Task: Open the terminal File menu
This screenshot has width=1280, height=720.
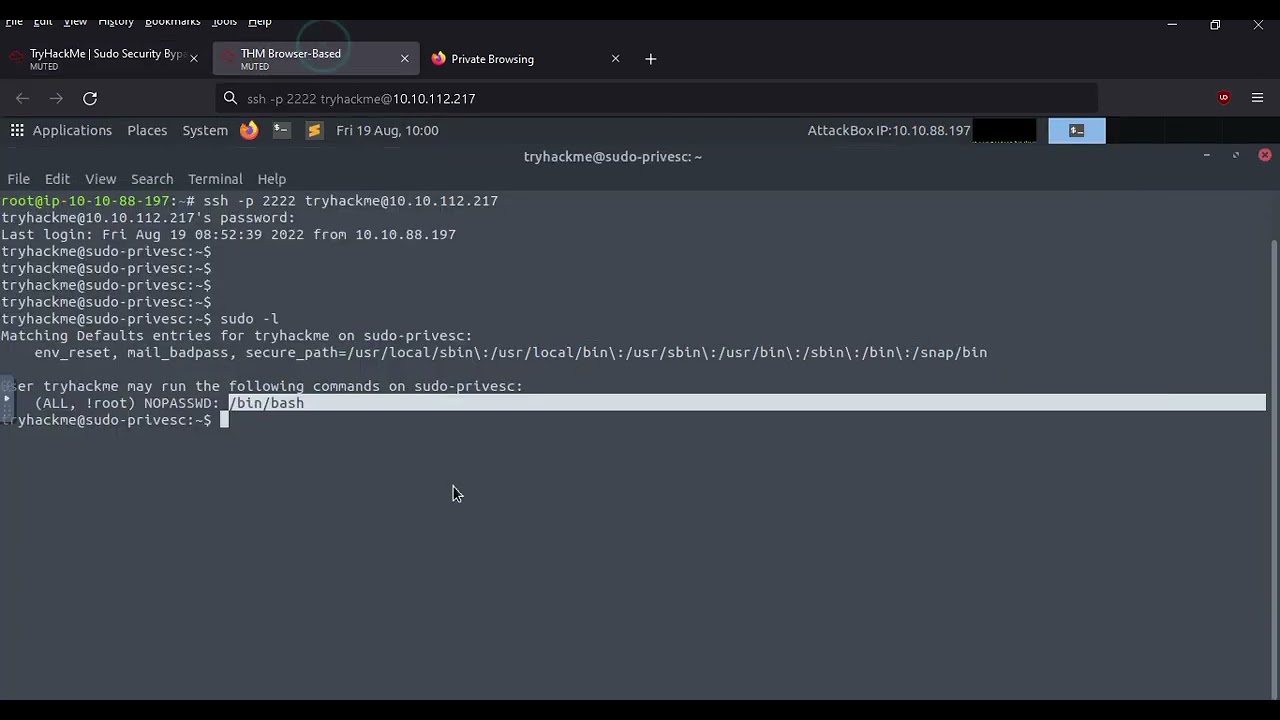Action: [x=18, y=179]
